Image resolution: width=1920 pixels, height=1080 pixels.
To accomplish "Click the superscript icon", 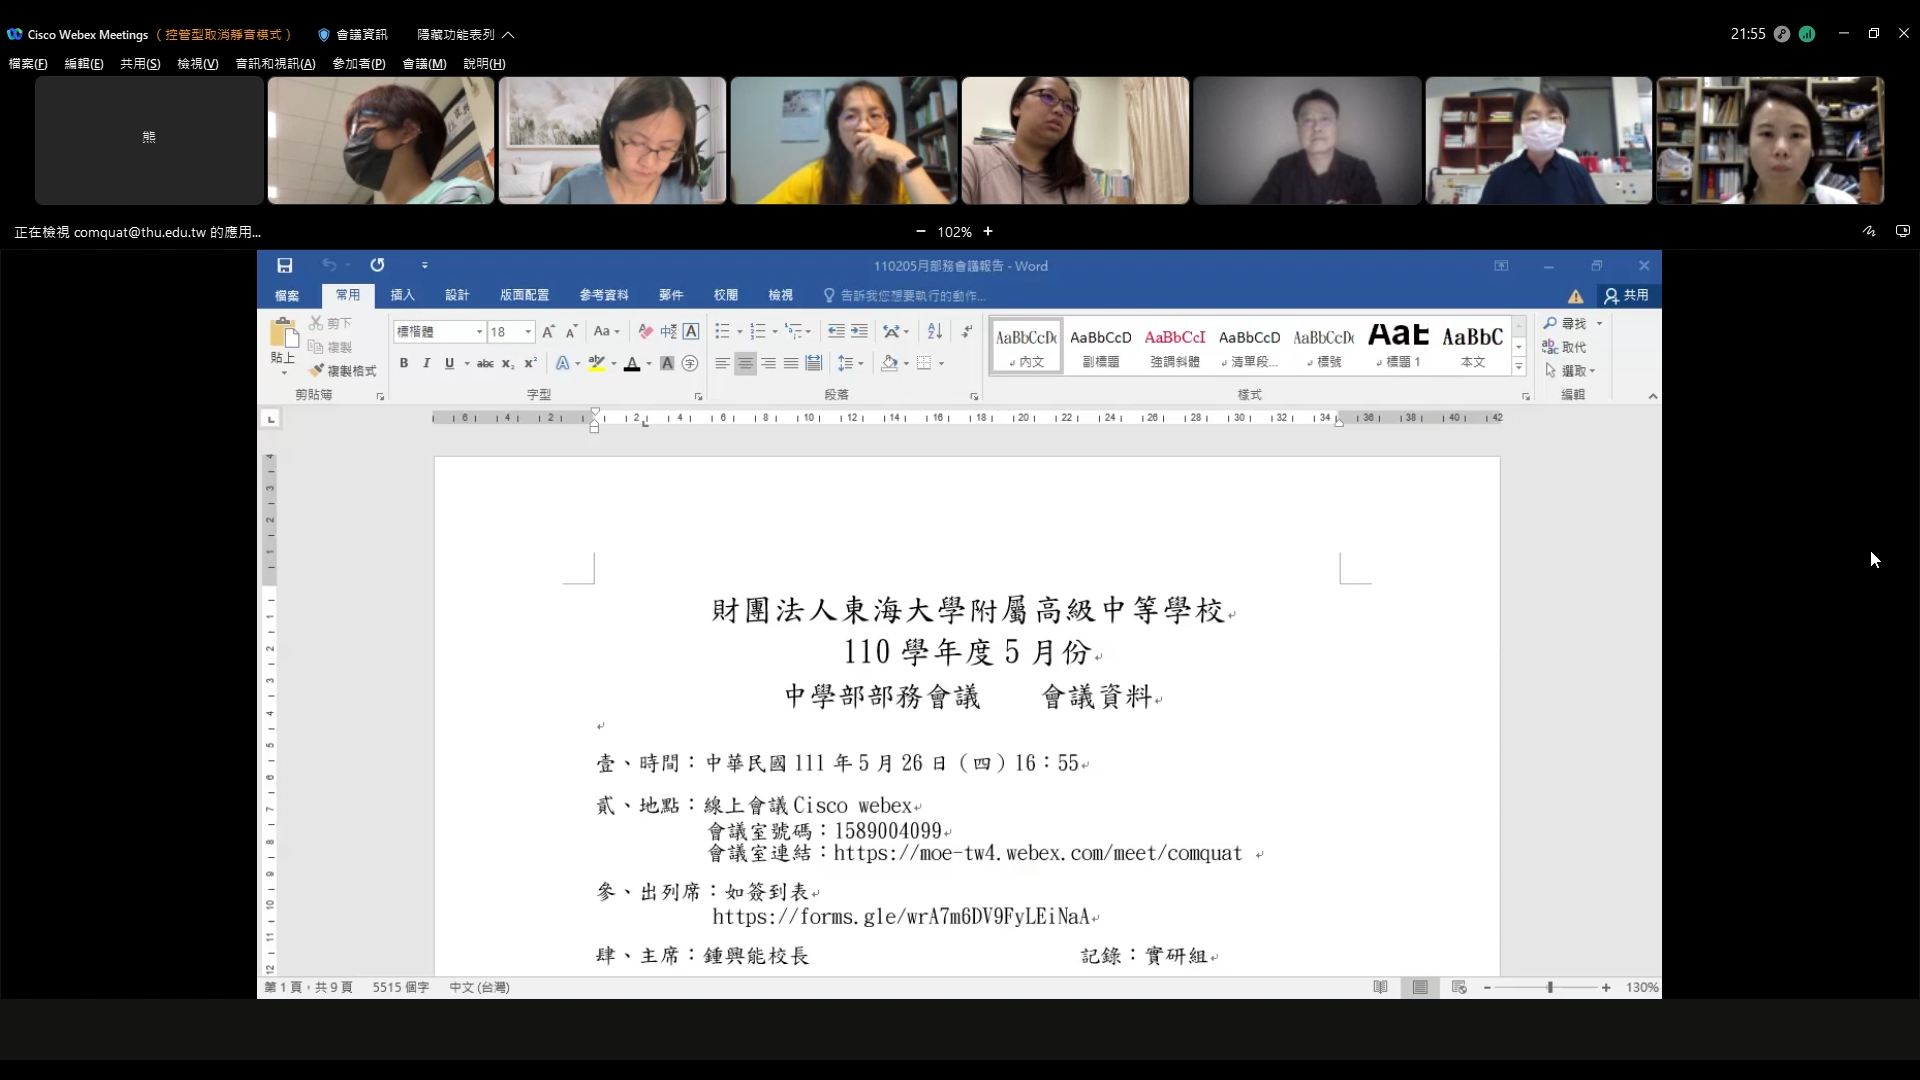I will click(x=531, y=363).
